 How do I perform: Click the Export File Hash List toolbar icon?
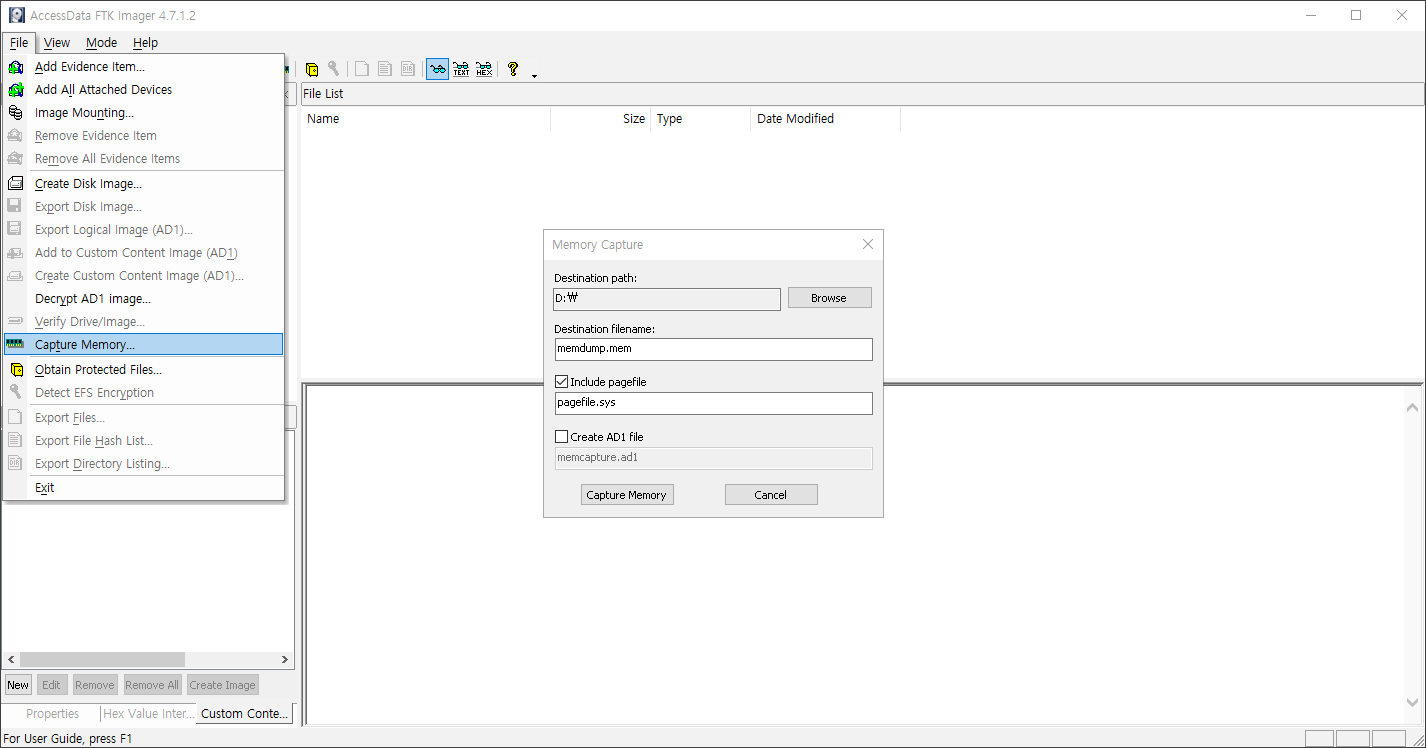385,69
